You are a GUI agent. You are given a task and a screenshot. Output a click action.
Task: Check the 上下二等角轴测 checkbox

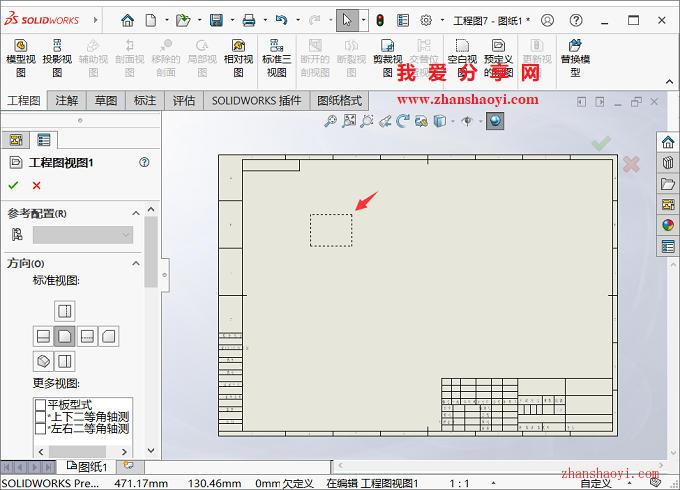[x=40, y=417]
